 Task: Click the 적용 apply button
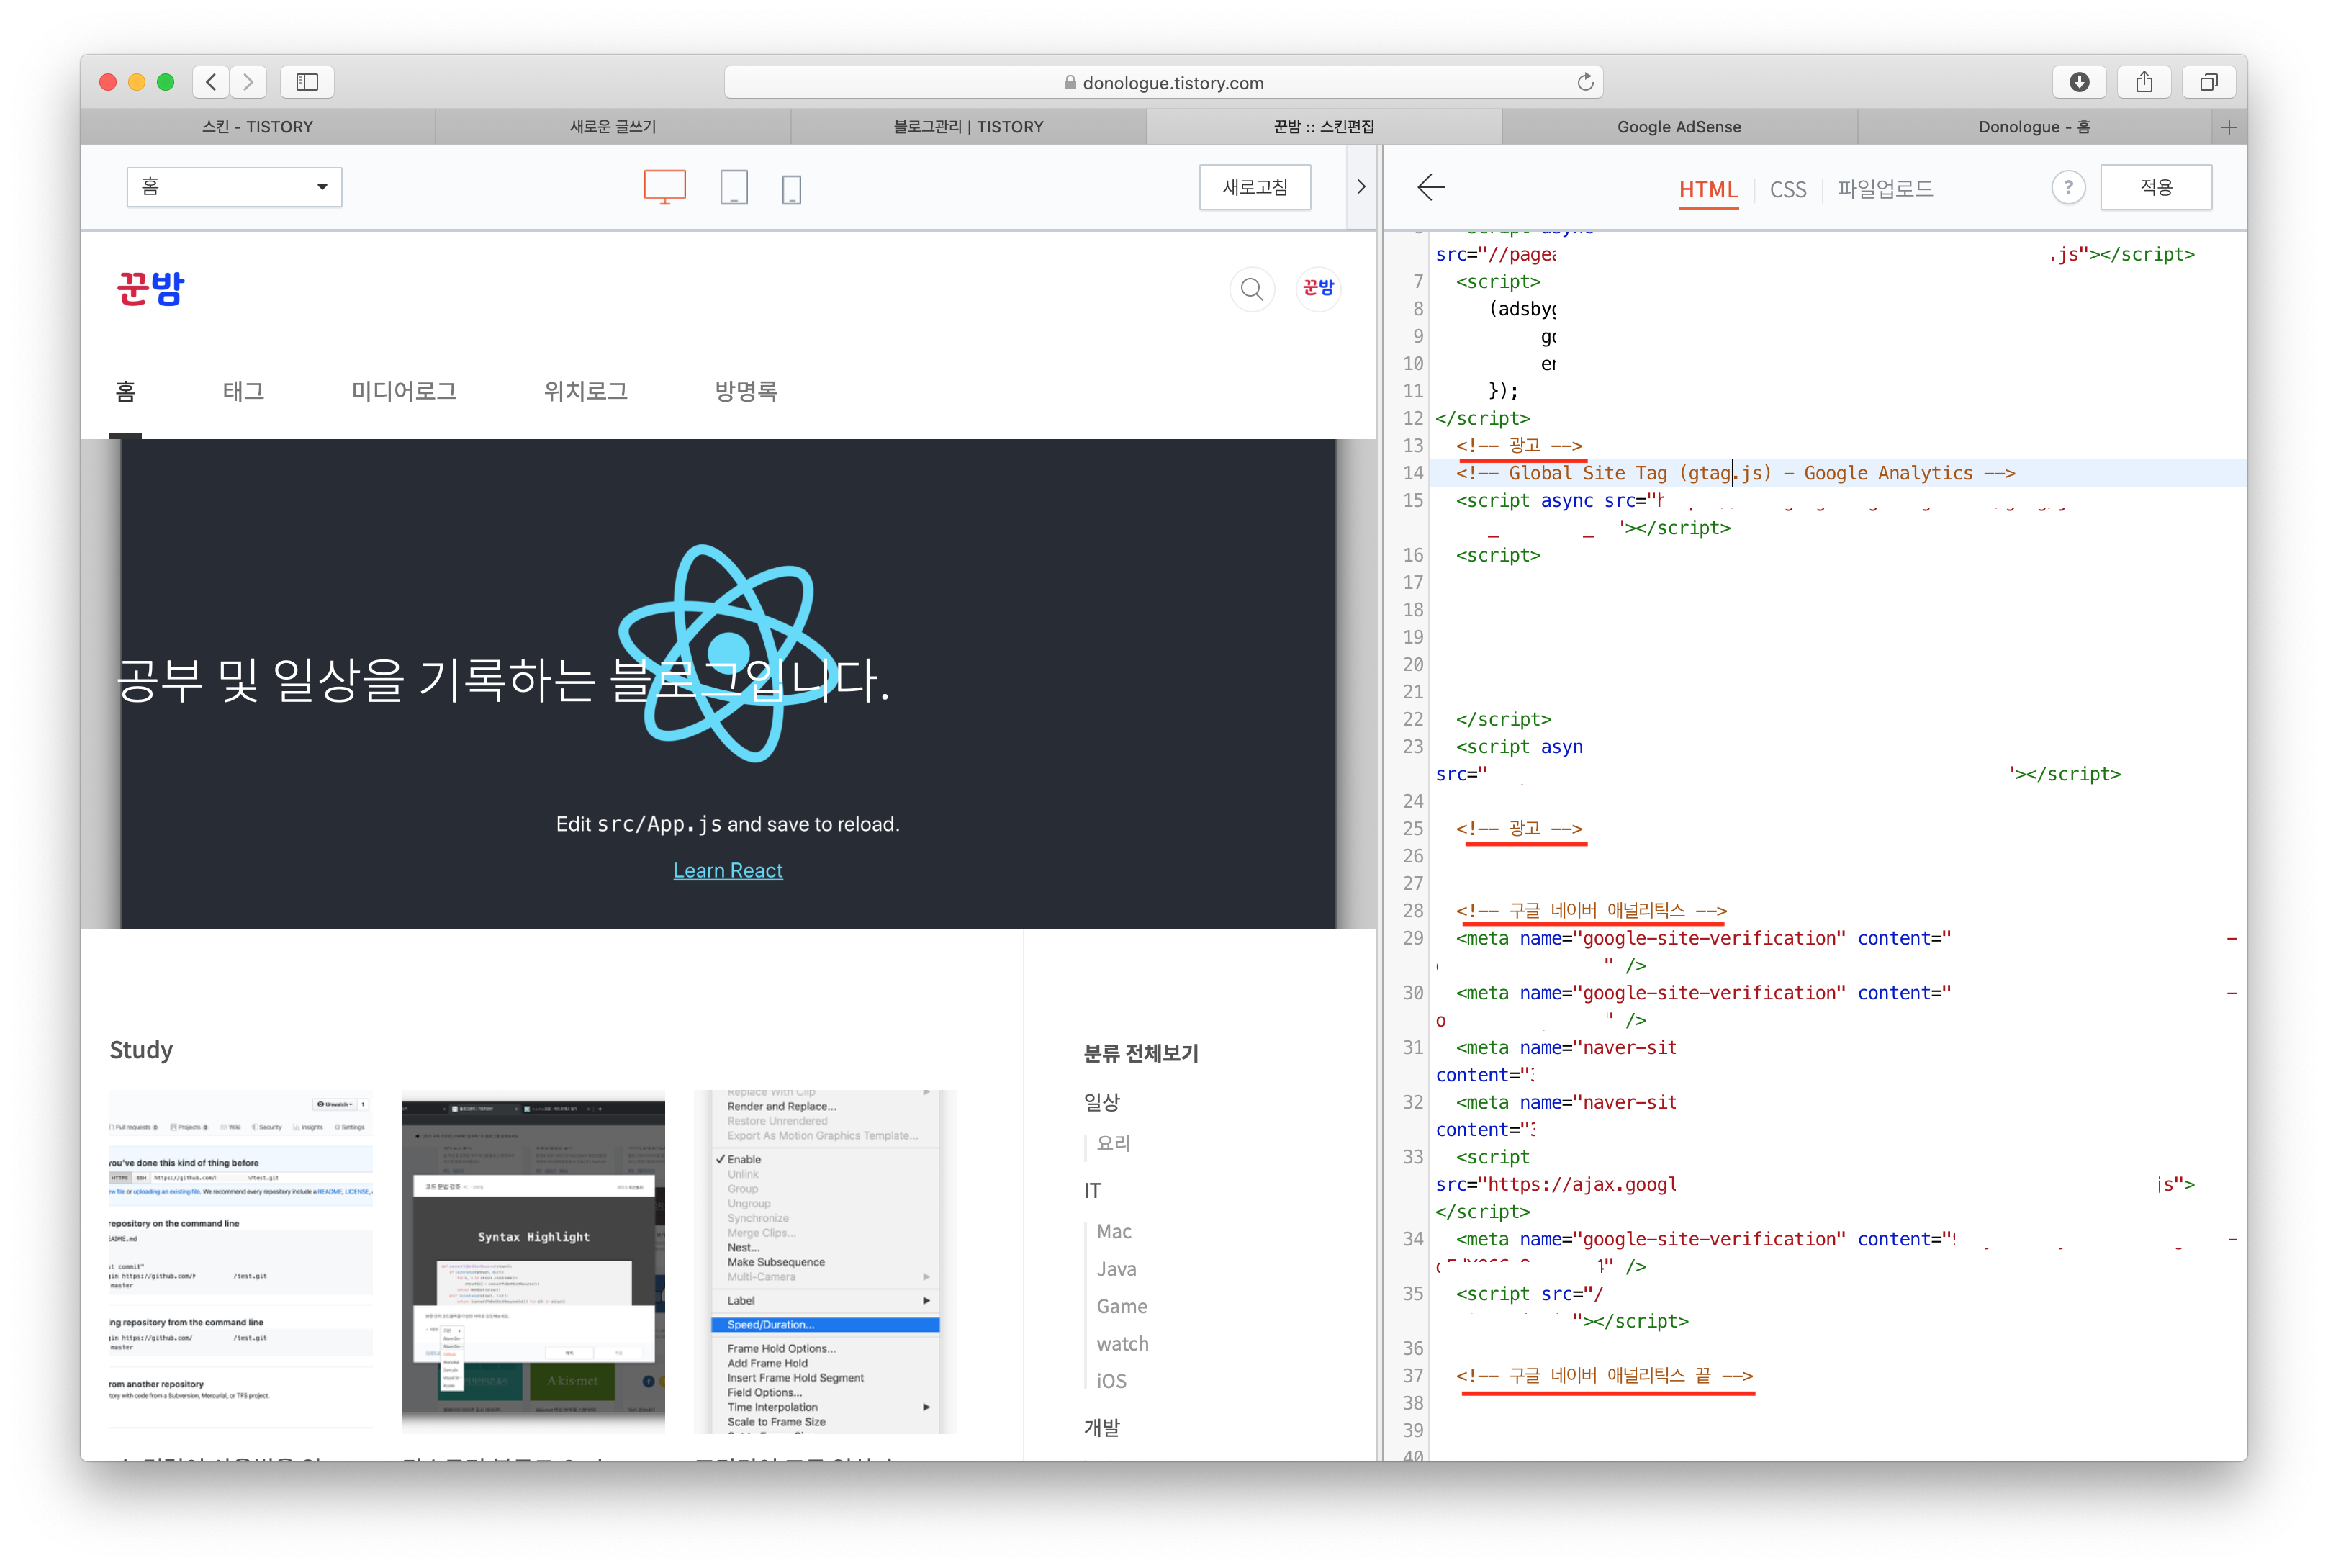(x=2155, y=187)
